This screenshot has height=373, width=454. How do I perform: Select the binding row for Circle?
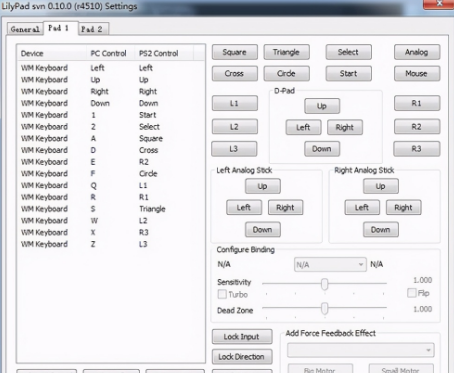[111, 174]
